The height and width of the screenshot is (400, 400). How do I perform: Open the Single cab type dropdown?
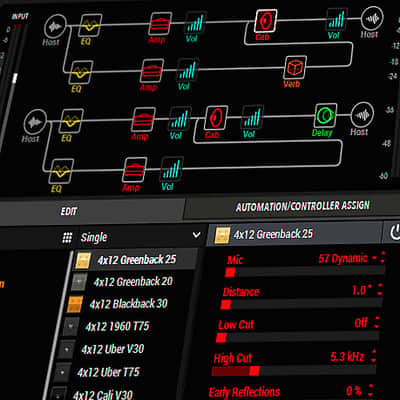point(140,236)
